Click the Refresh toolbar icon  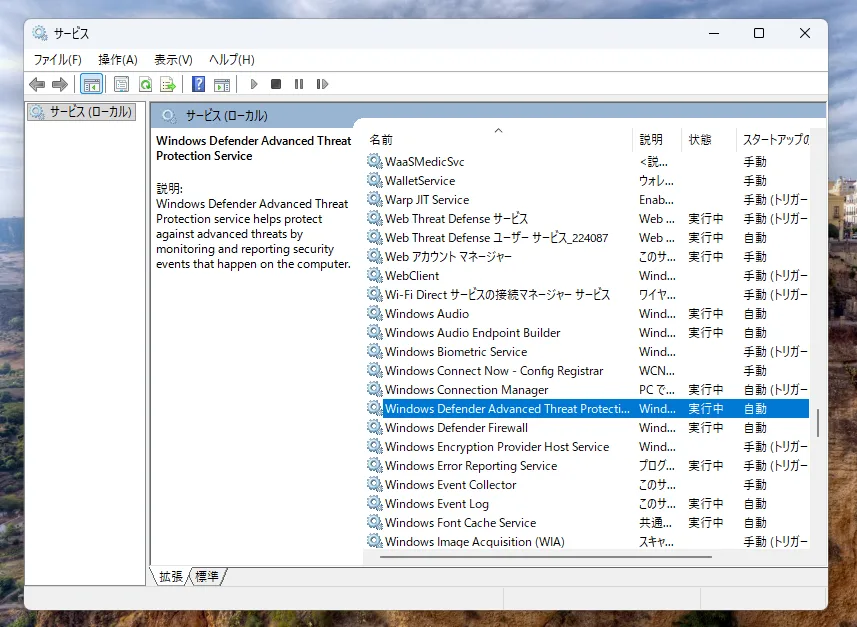[x=145, y=84]
